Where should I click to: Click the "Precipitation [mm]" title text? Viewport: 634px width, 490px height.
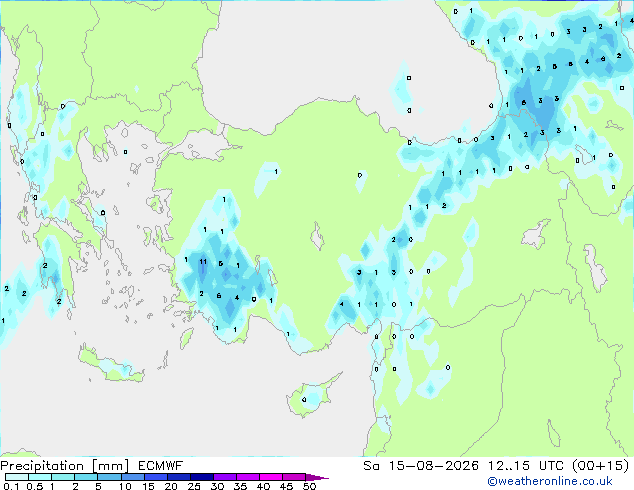pos(65,466)
